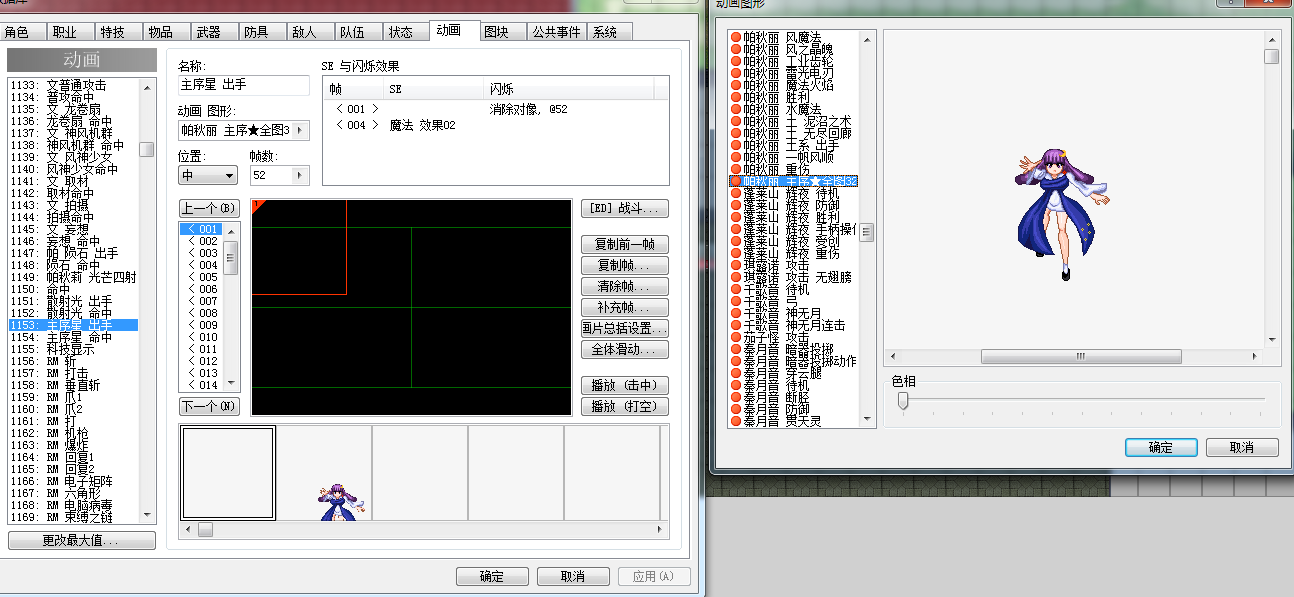Screen dimensions: 1294x597
Task: Click 播放 (击中) to play hit animation
Action: pos(625,386)
